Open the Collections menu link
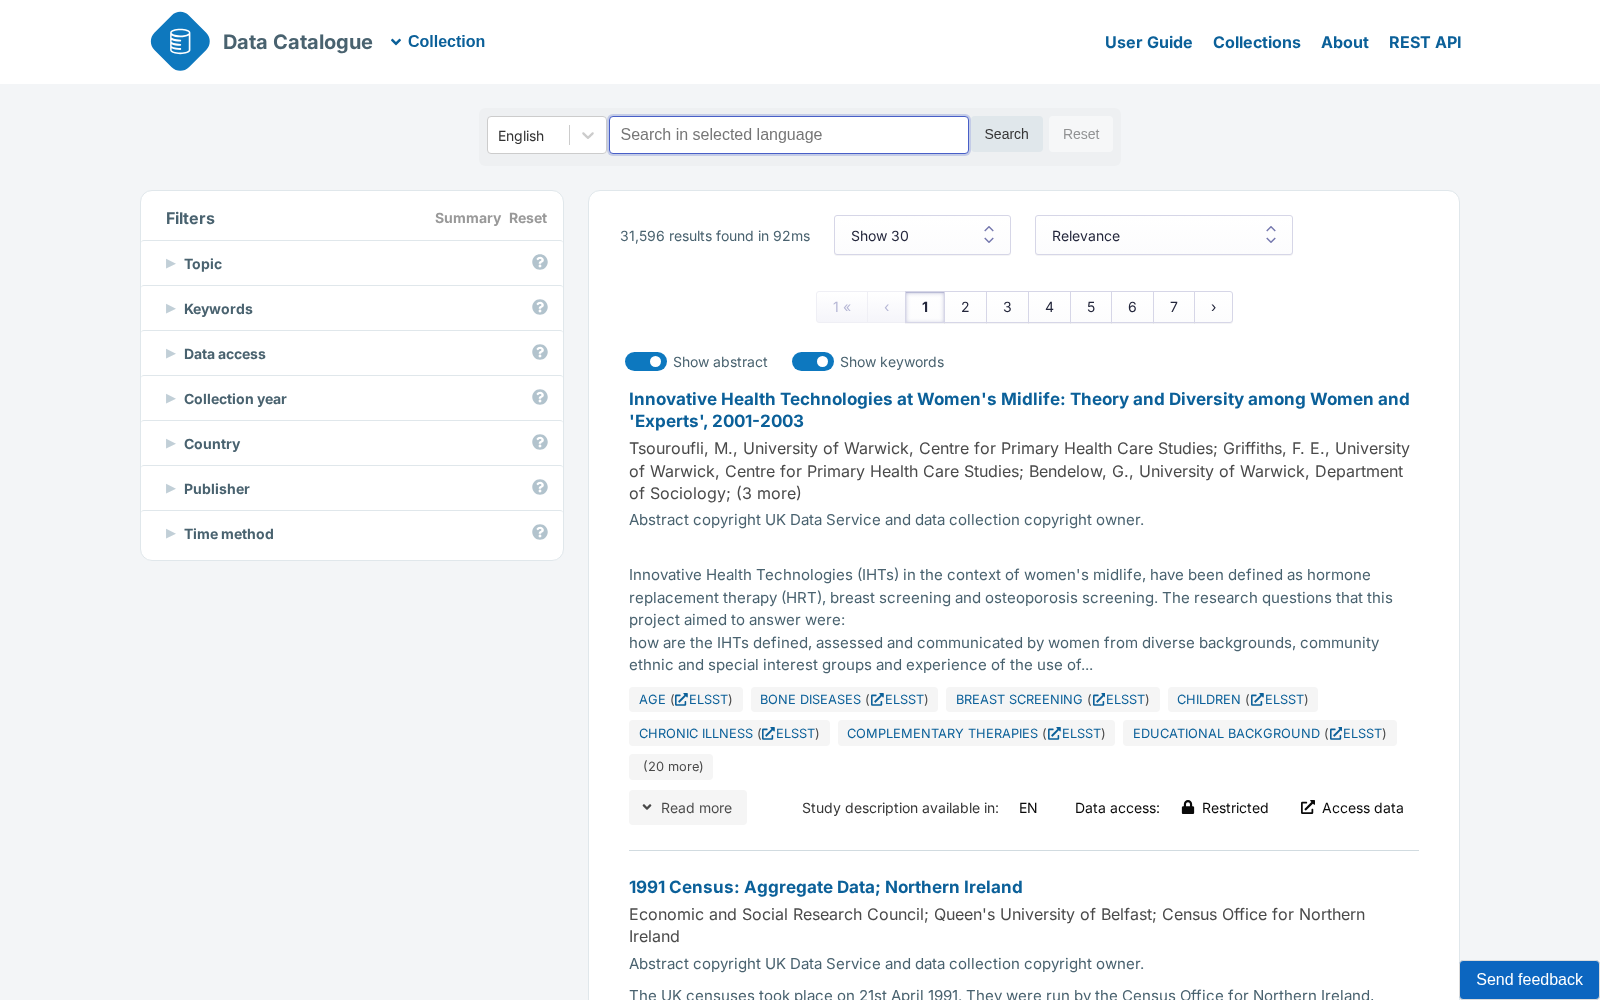Viewport: 1600px width, 1000px height. [x=1257, y=42]
